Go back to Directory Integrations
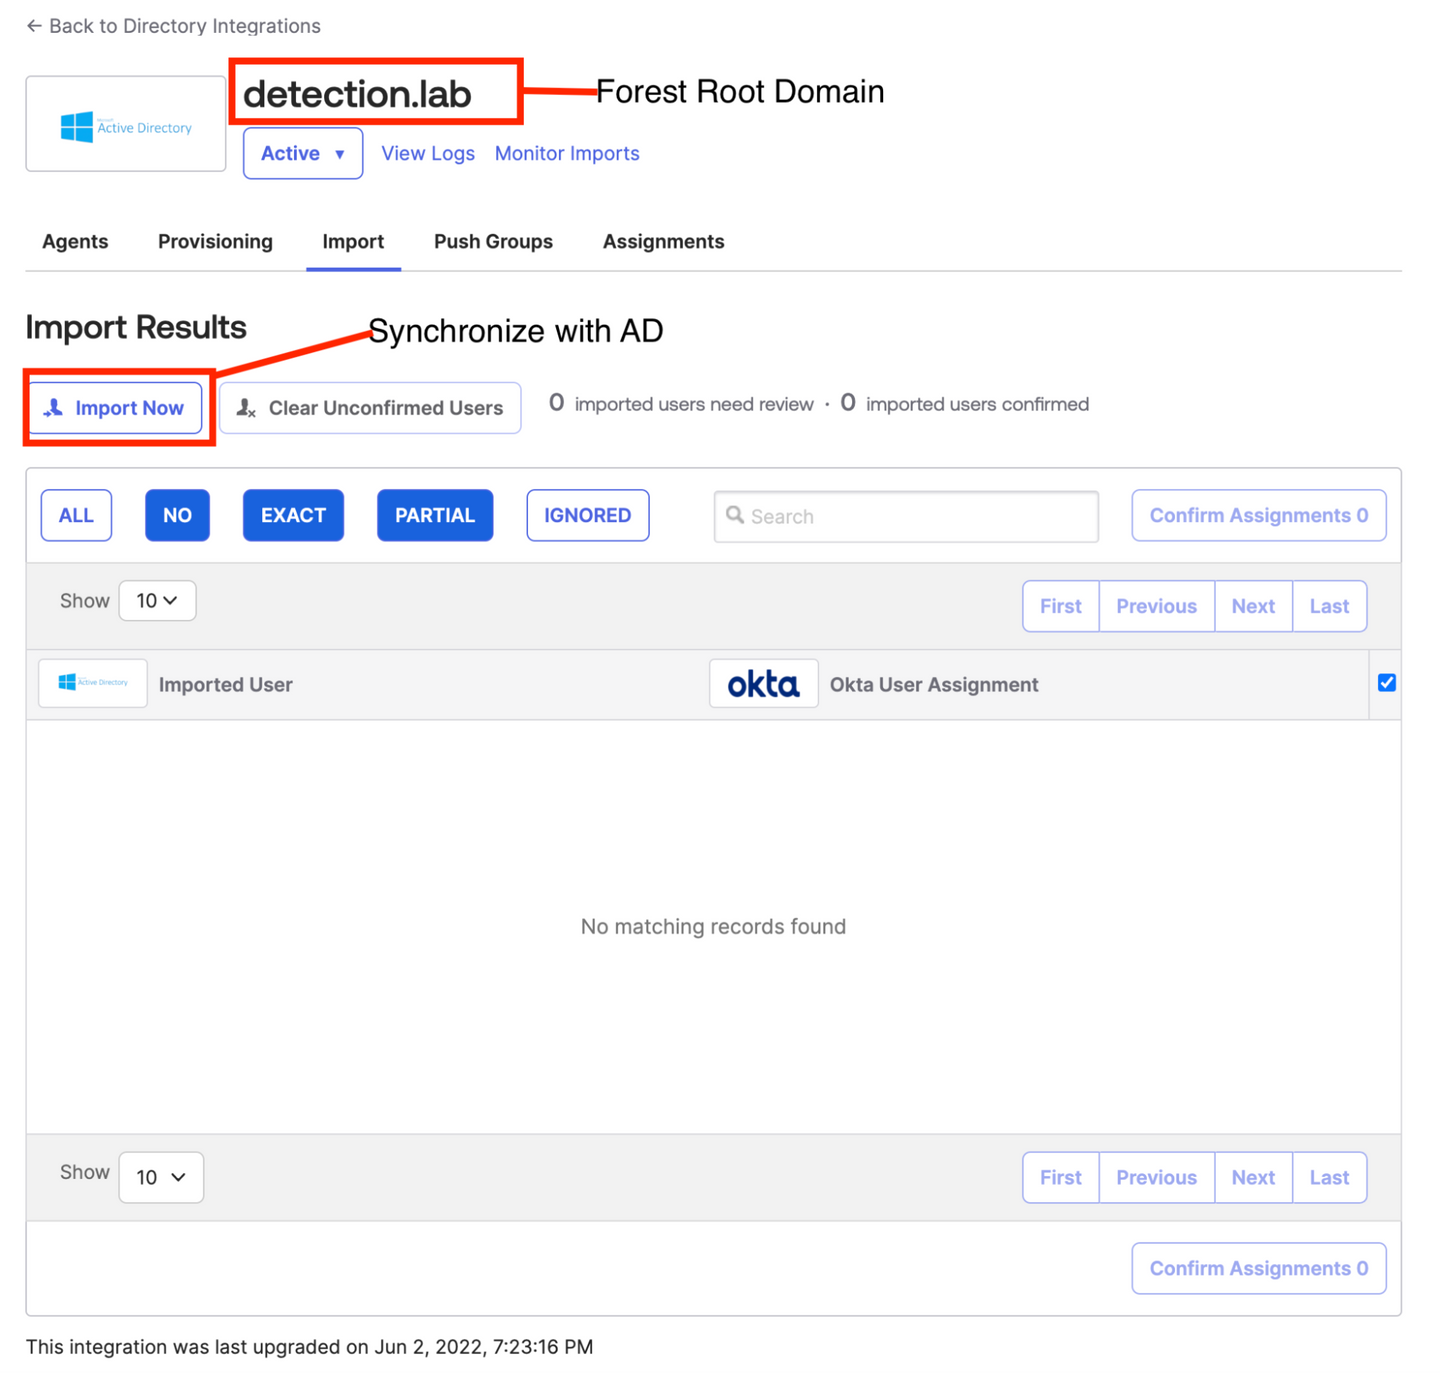The width and height of the screenshot is (1440, 1374). [173, 26]
